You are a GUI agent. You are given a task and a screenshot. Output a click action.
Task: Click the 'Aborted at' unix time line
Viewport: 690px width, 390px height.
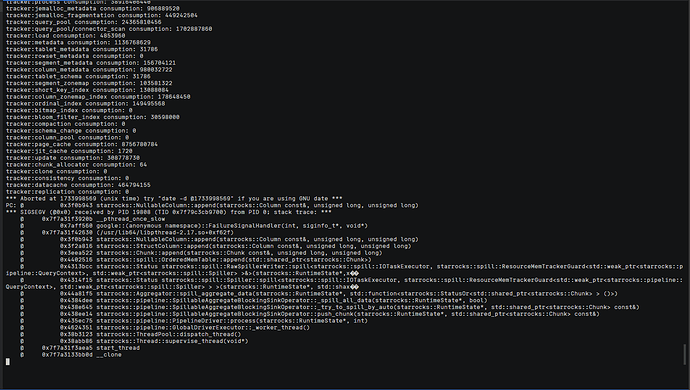(x=174, y=199)
